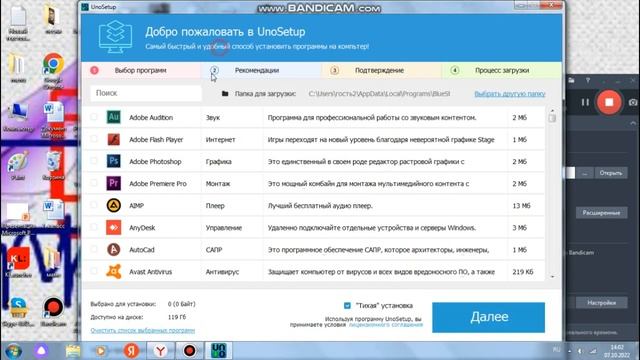Open Bandicam desktop shortcut

coord(53,312)
